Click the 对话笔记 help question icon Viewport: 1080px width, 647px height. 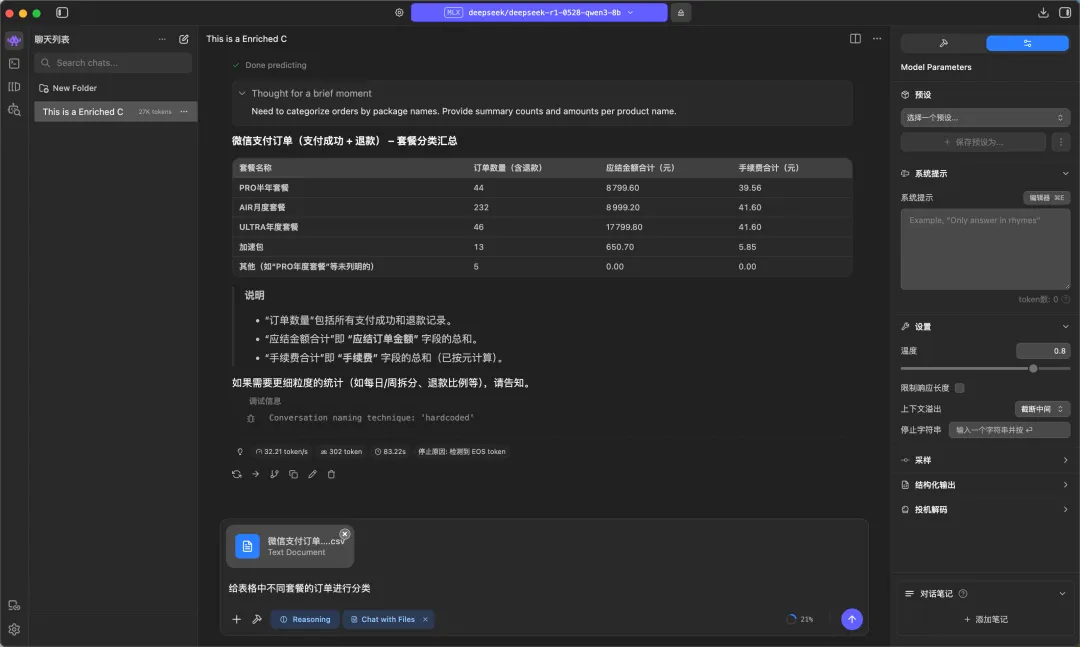point(963,594)
